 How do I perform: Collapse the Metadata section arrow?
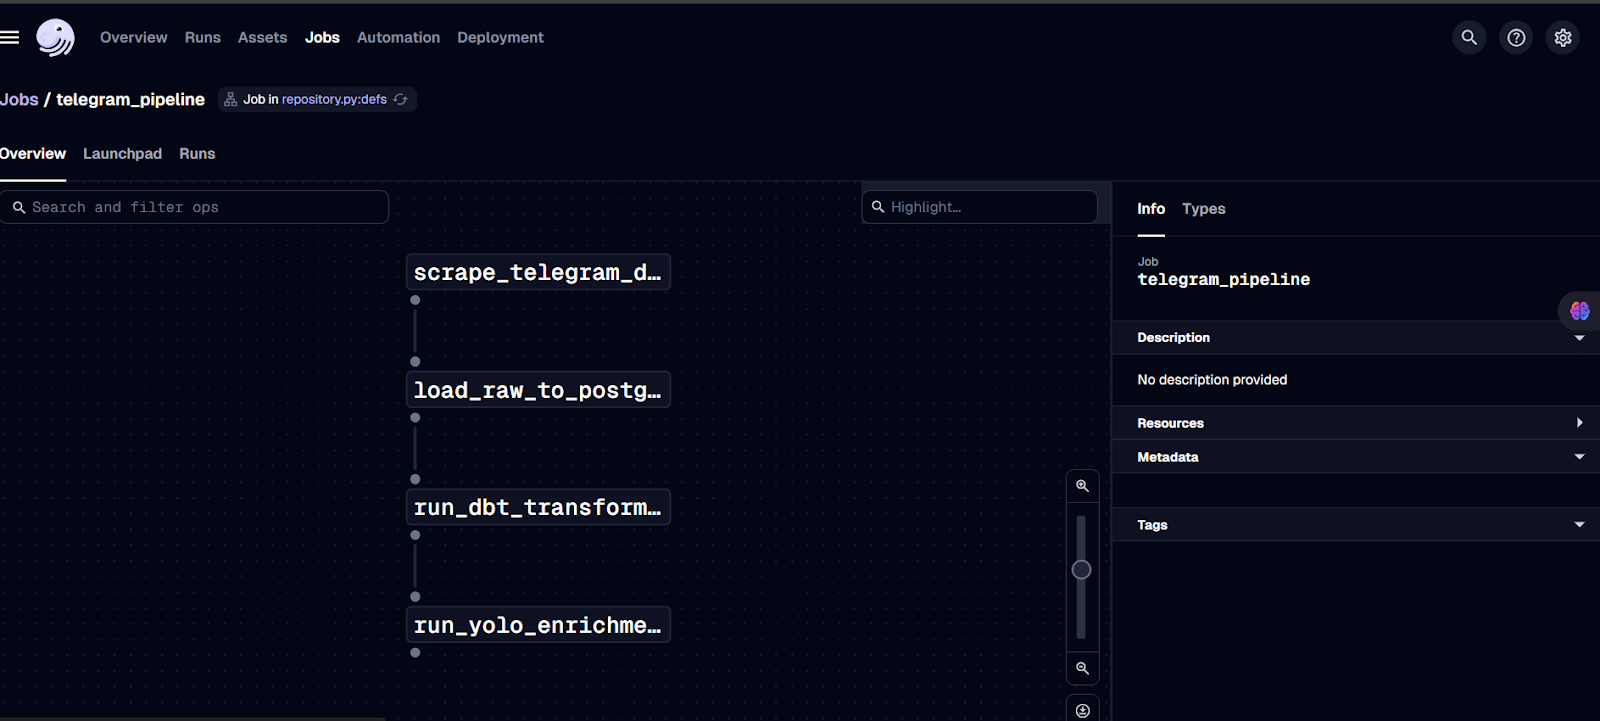pos(1580,457)
